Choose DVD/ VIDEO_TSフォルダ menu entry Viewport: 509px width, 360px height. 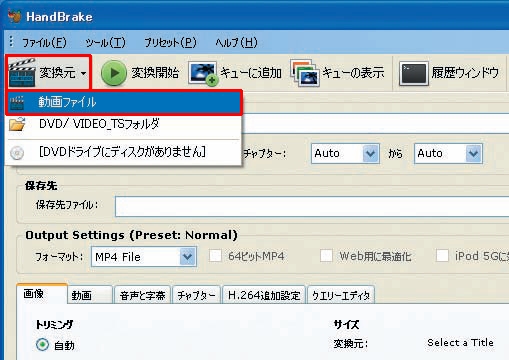click(123, 124)
